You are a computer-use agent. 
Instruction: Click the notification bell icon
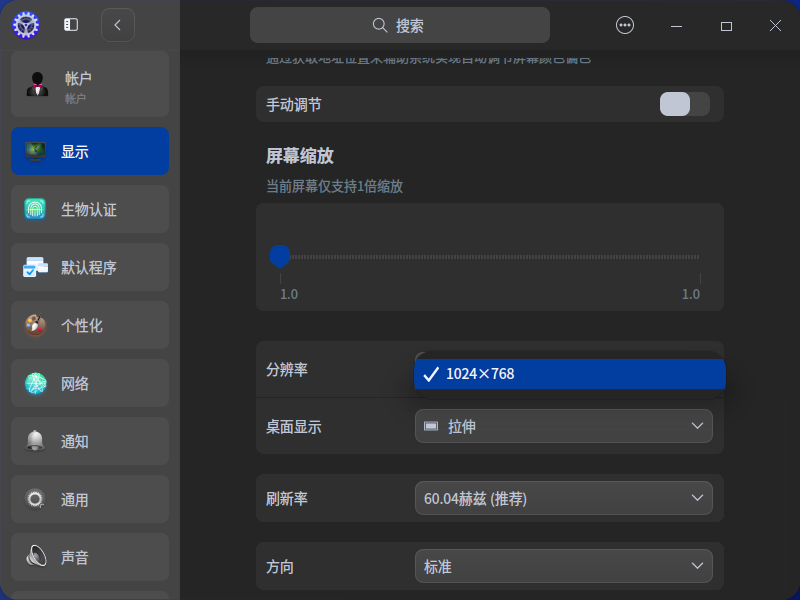pos(35,441)
